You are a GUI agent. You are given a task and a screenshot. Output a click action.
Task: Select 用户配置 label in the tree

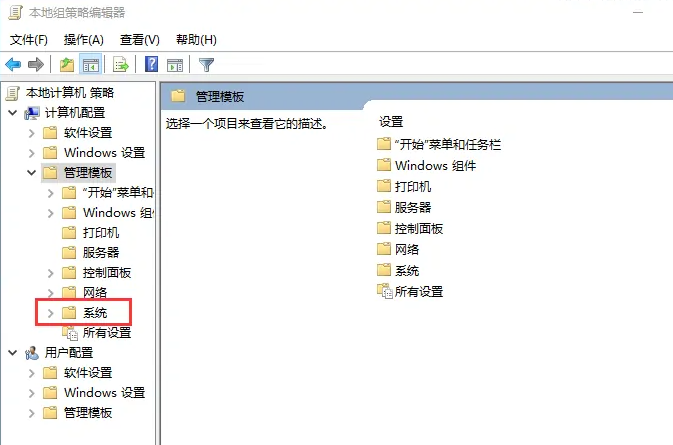69,353
